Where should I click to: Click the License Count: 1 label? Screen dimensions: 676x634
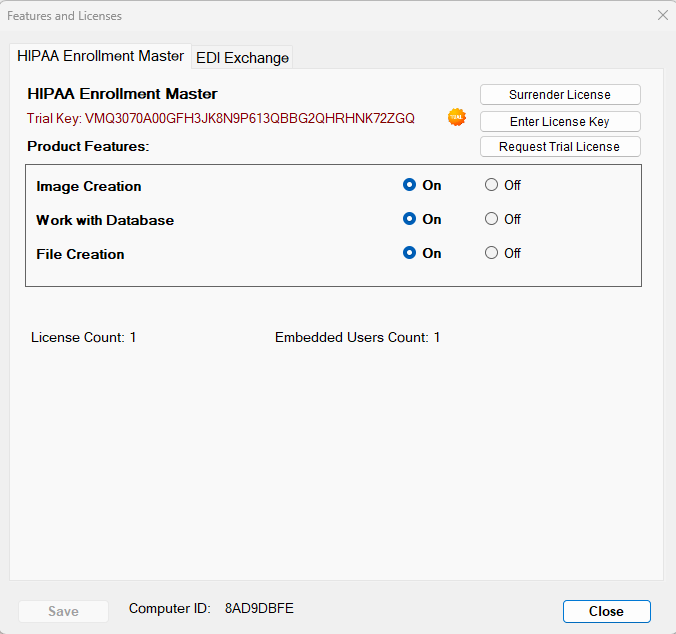pos(84,337)
